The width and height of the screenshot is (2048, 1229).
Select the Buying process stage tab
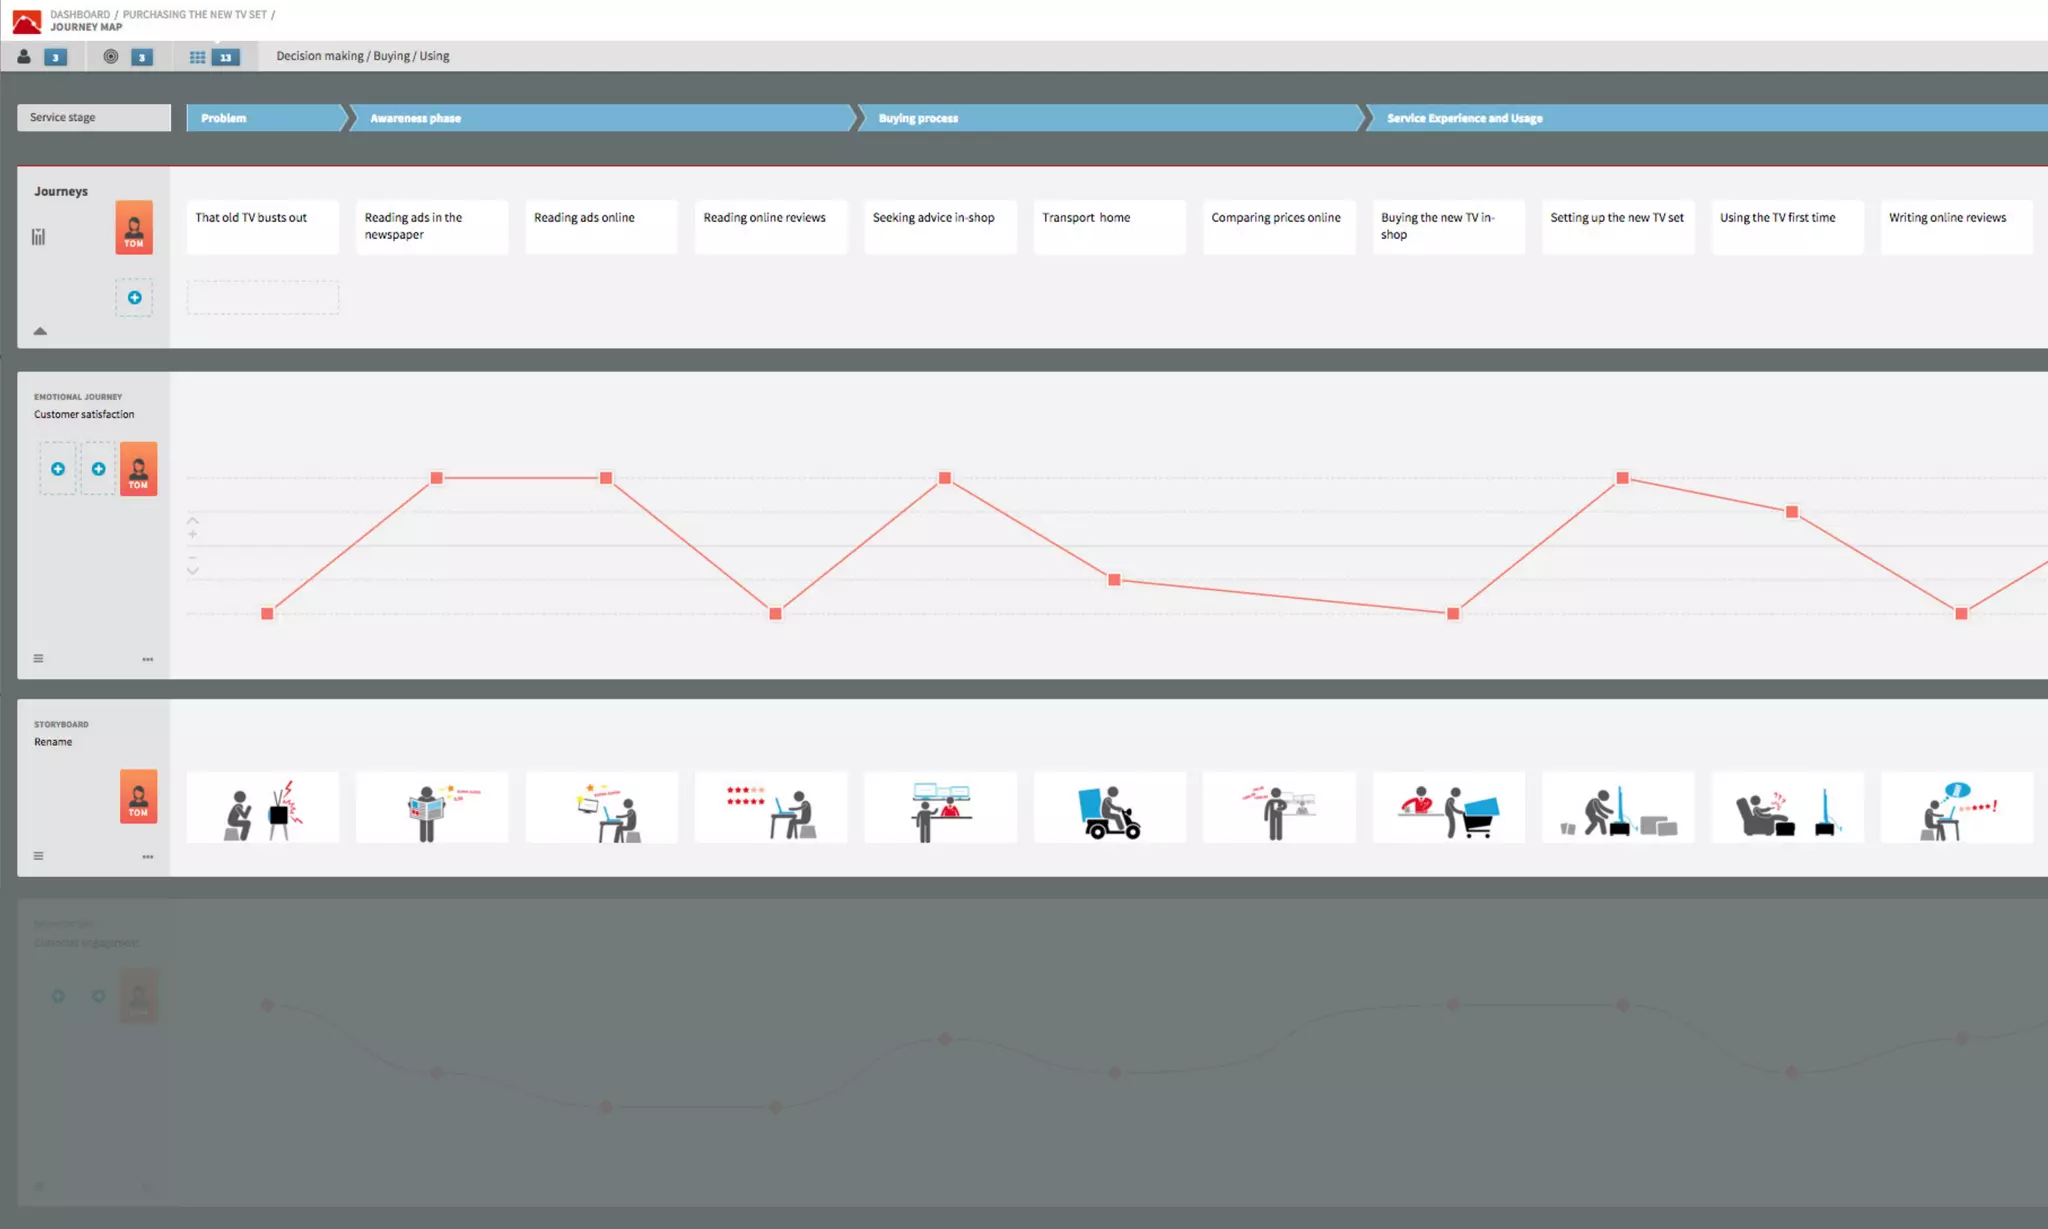click(917, 118)
